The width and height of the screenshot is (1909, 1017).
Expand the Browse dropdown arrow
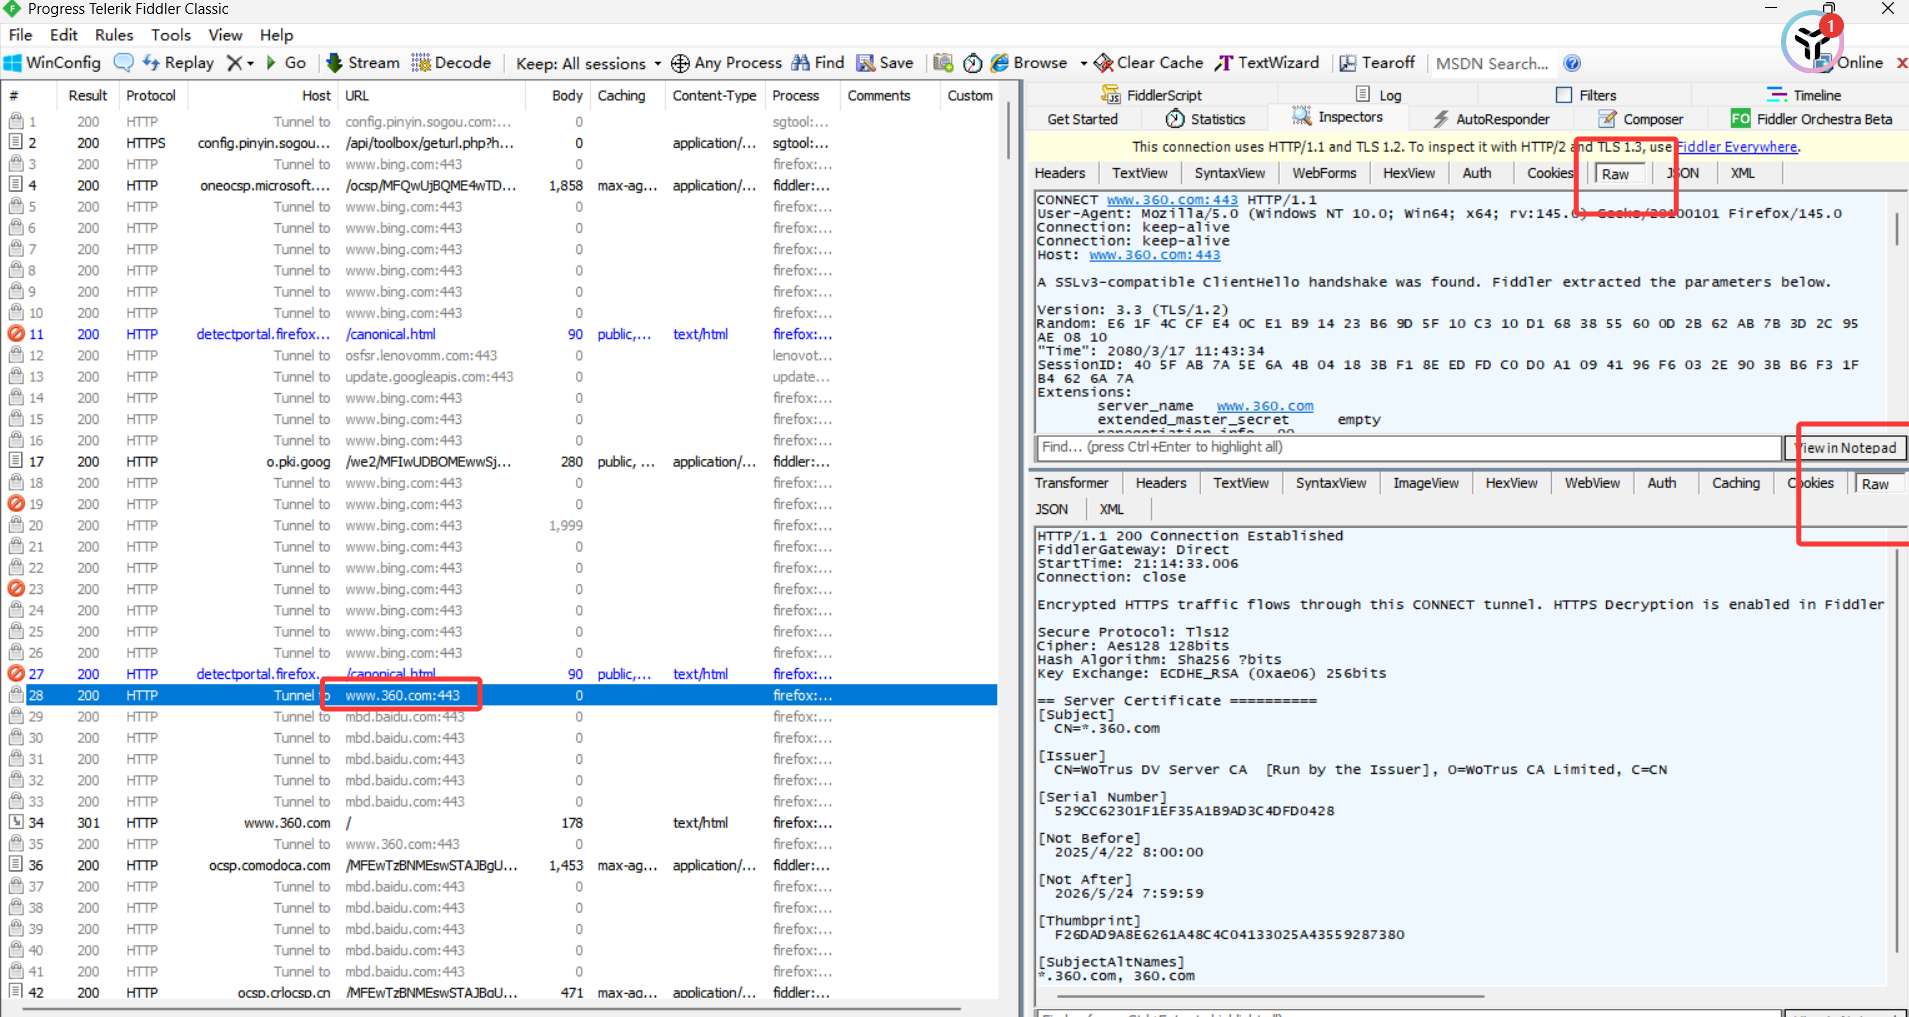coord(1083,63)
